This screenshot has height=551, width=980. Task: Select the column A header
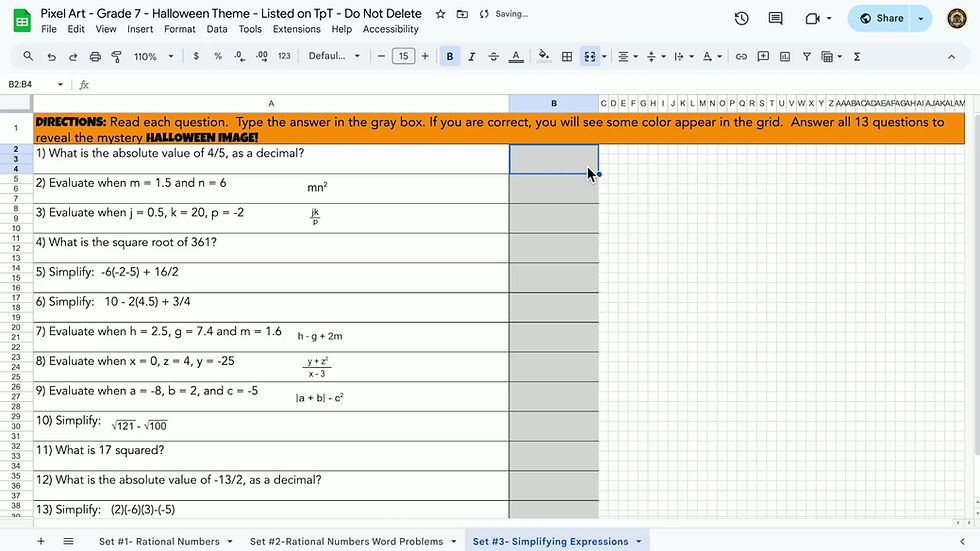tap(271, 103)
